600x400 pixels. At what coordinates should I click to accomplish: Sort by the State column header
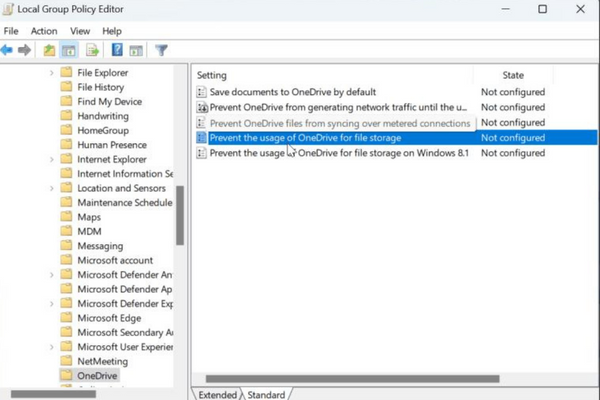point(513,75)
